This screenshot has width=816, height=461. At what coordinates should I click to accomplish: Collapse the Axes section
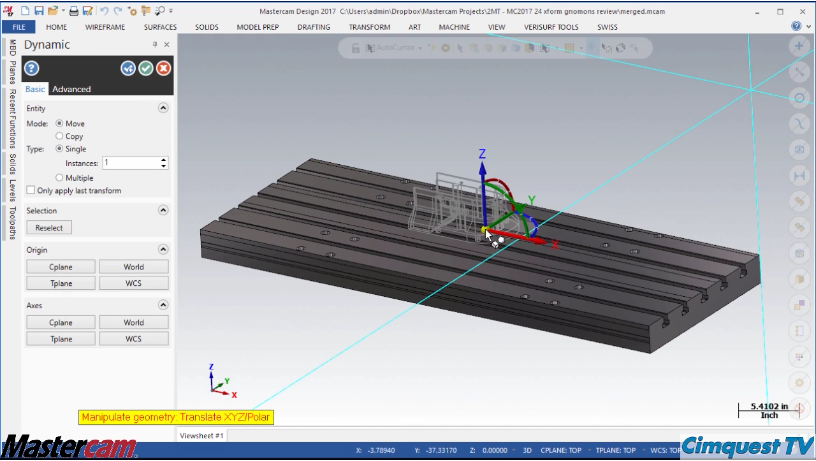click(x=163, y=304)
